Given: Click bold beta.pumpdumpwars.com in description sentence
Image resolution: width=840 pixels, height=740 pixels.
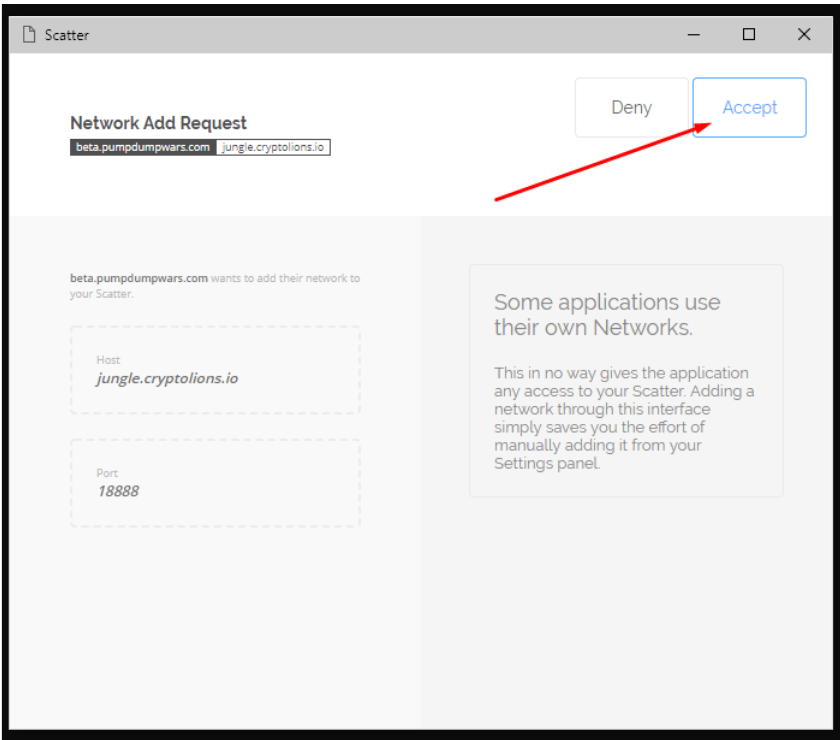Looking at the screenshot, I should [x=139, y=278].
